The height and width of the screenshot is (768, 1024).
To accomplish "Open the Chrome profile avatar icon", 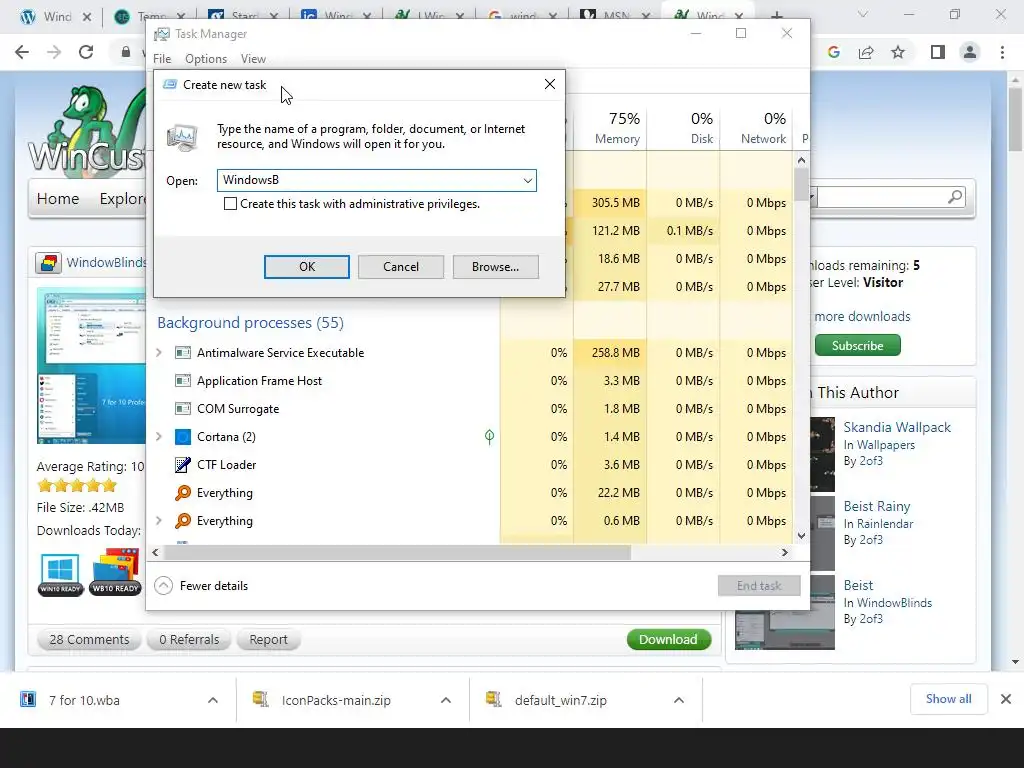I will [970, 52].
